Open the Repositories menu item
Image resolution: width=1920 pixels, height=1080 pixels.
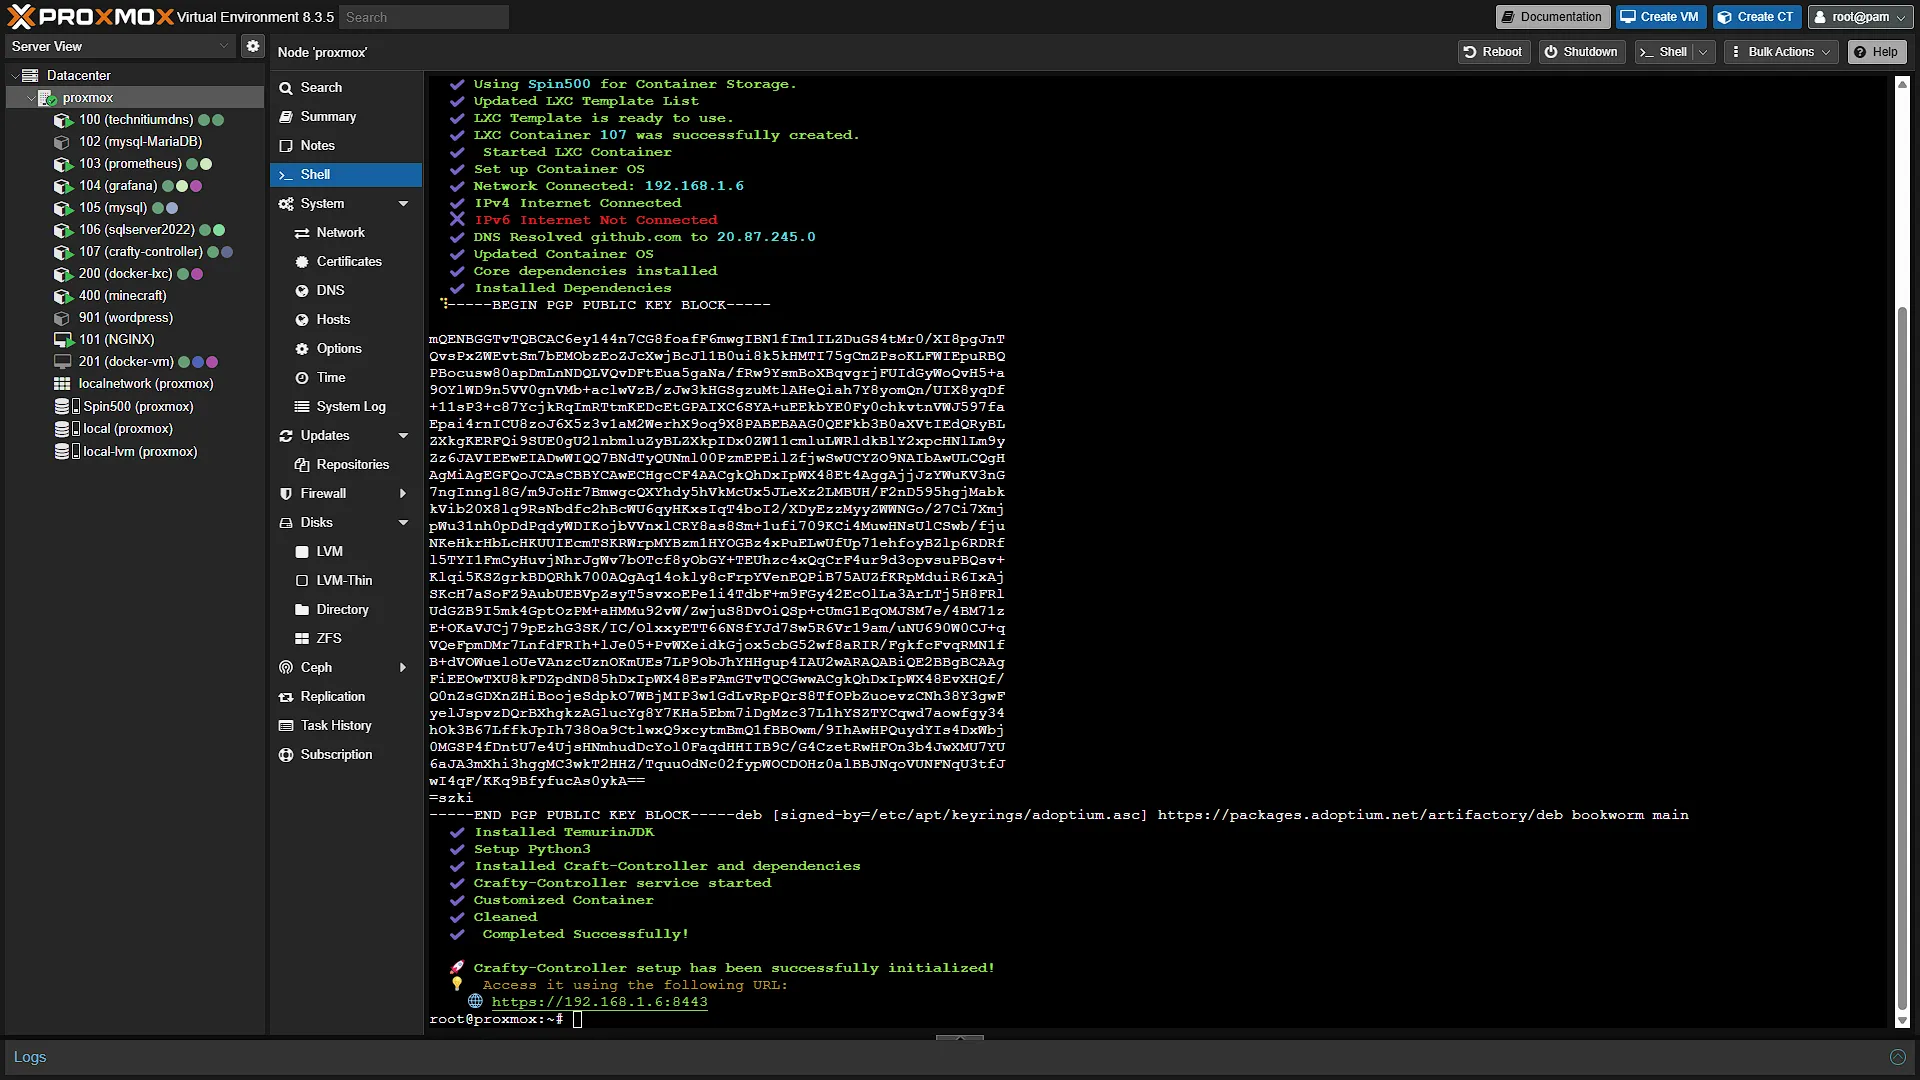346,465
